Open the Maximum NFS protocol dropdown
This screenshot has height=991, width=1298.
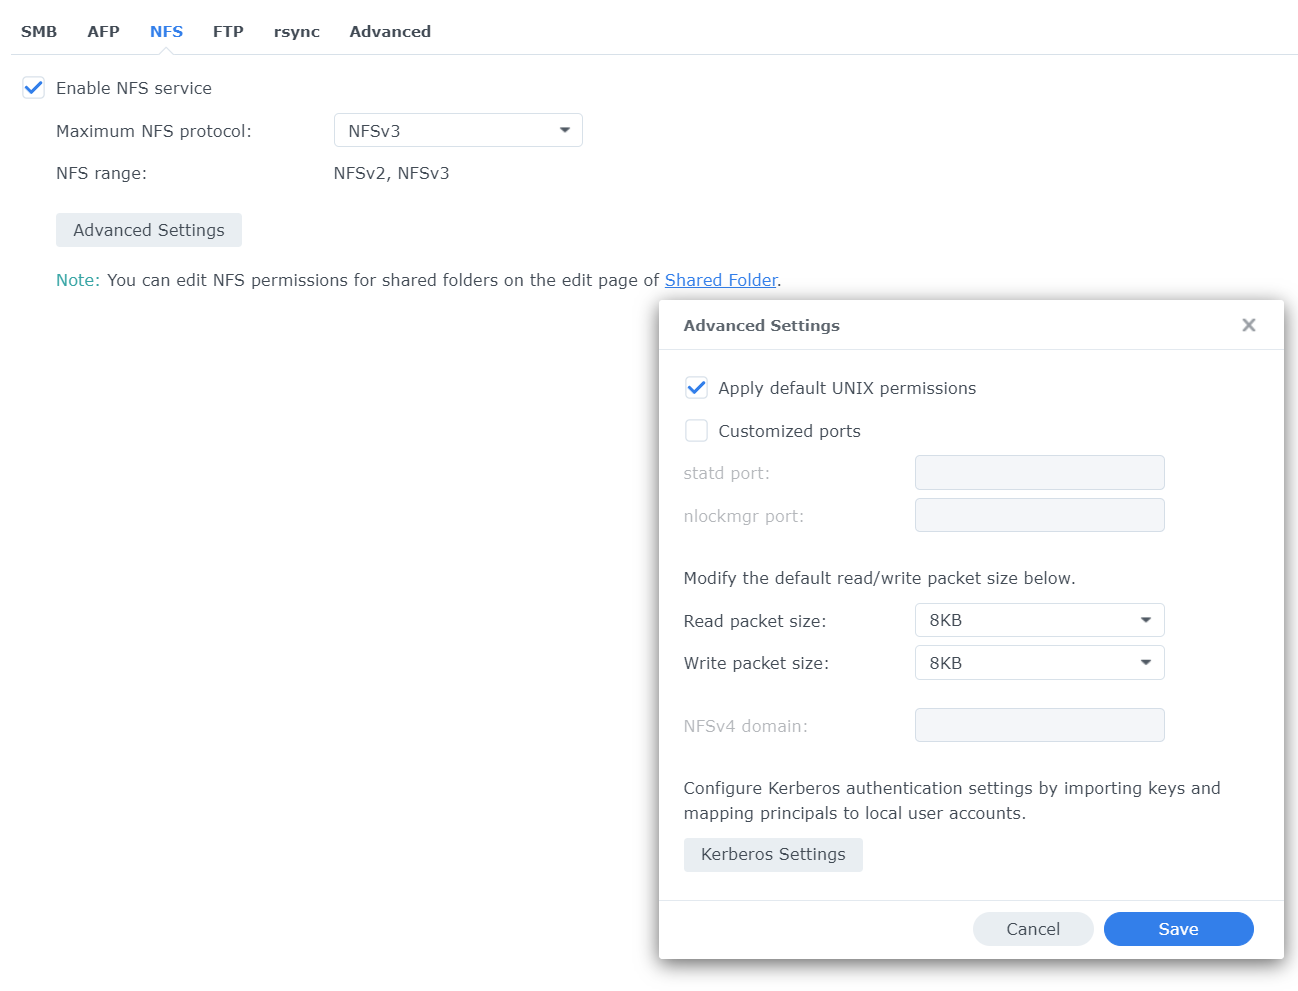458,131
